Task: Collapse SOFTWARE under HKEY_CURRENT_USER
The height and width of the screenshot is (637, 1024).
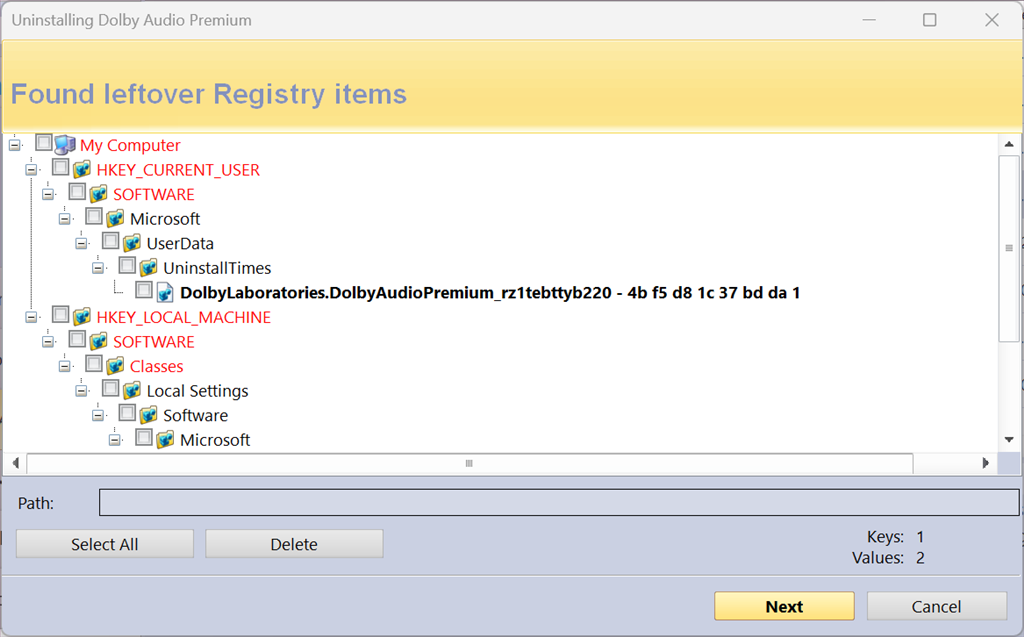Action: point(48,194)
